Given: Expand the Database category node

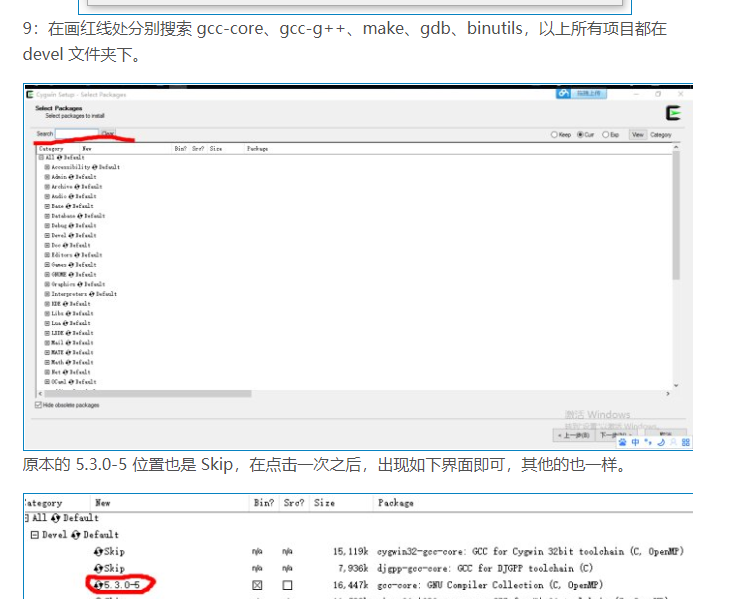Looking at the screenshot, I should tap(47, 216).
